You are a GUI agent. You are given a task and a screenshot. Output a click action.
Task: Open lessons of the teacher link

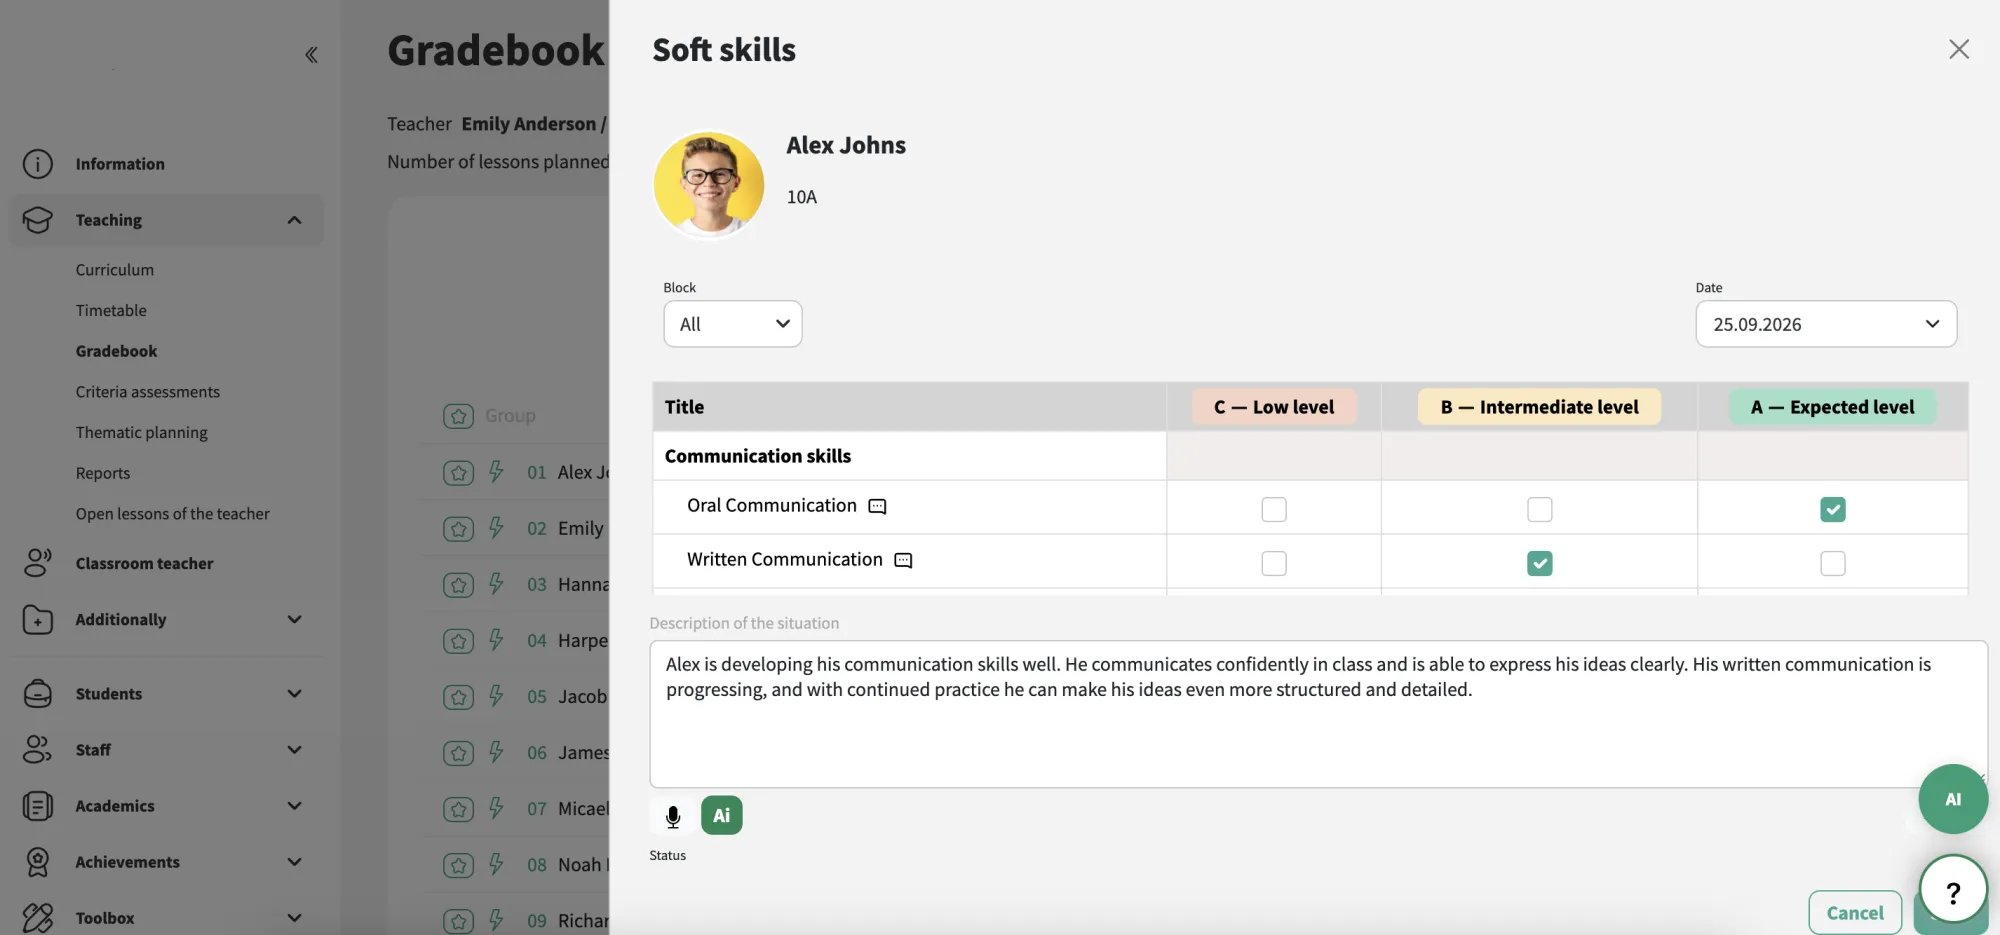(x=173, y=514)
